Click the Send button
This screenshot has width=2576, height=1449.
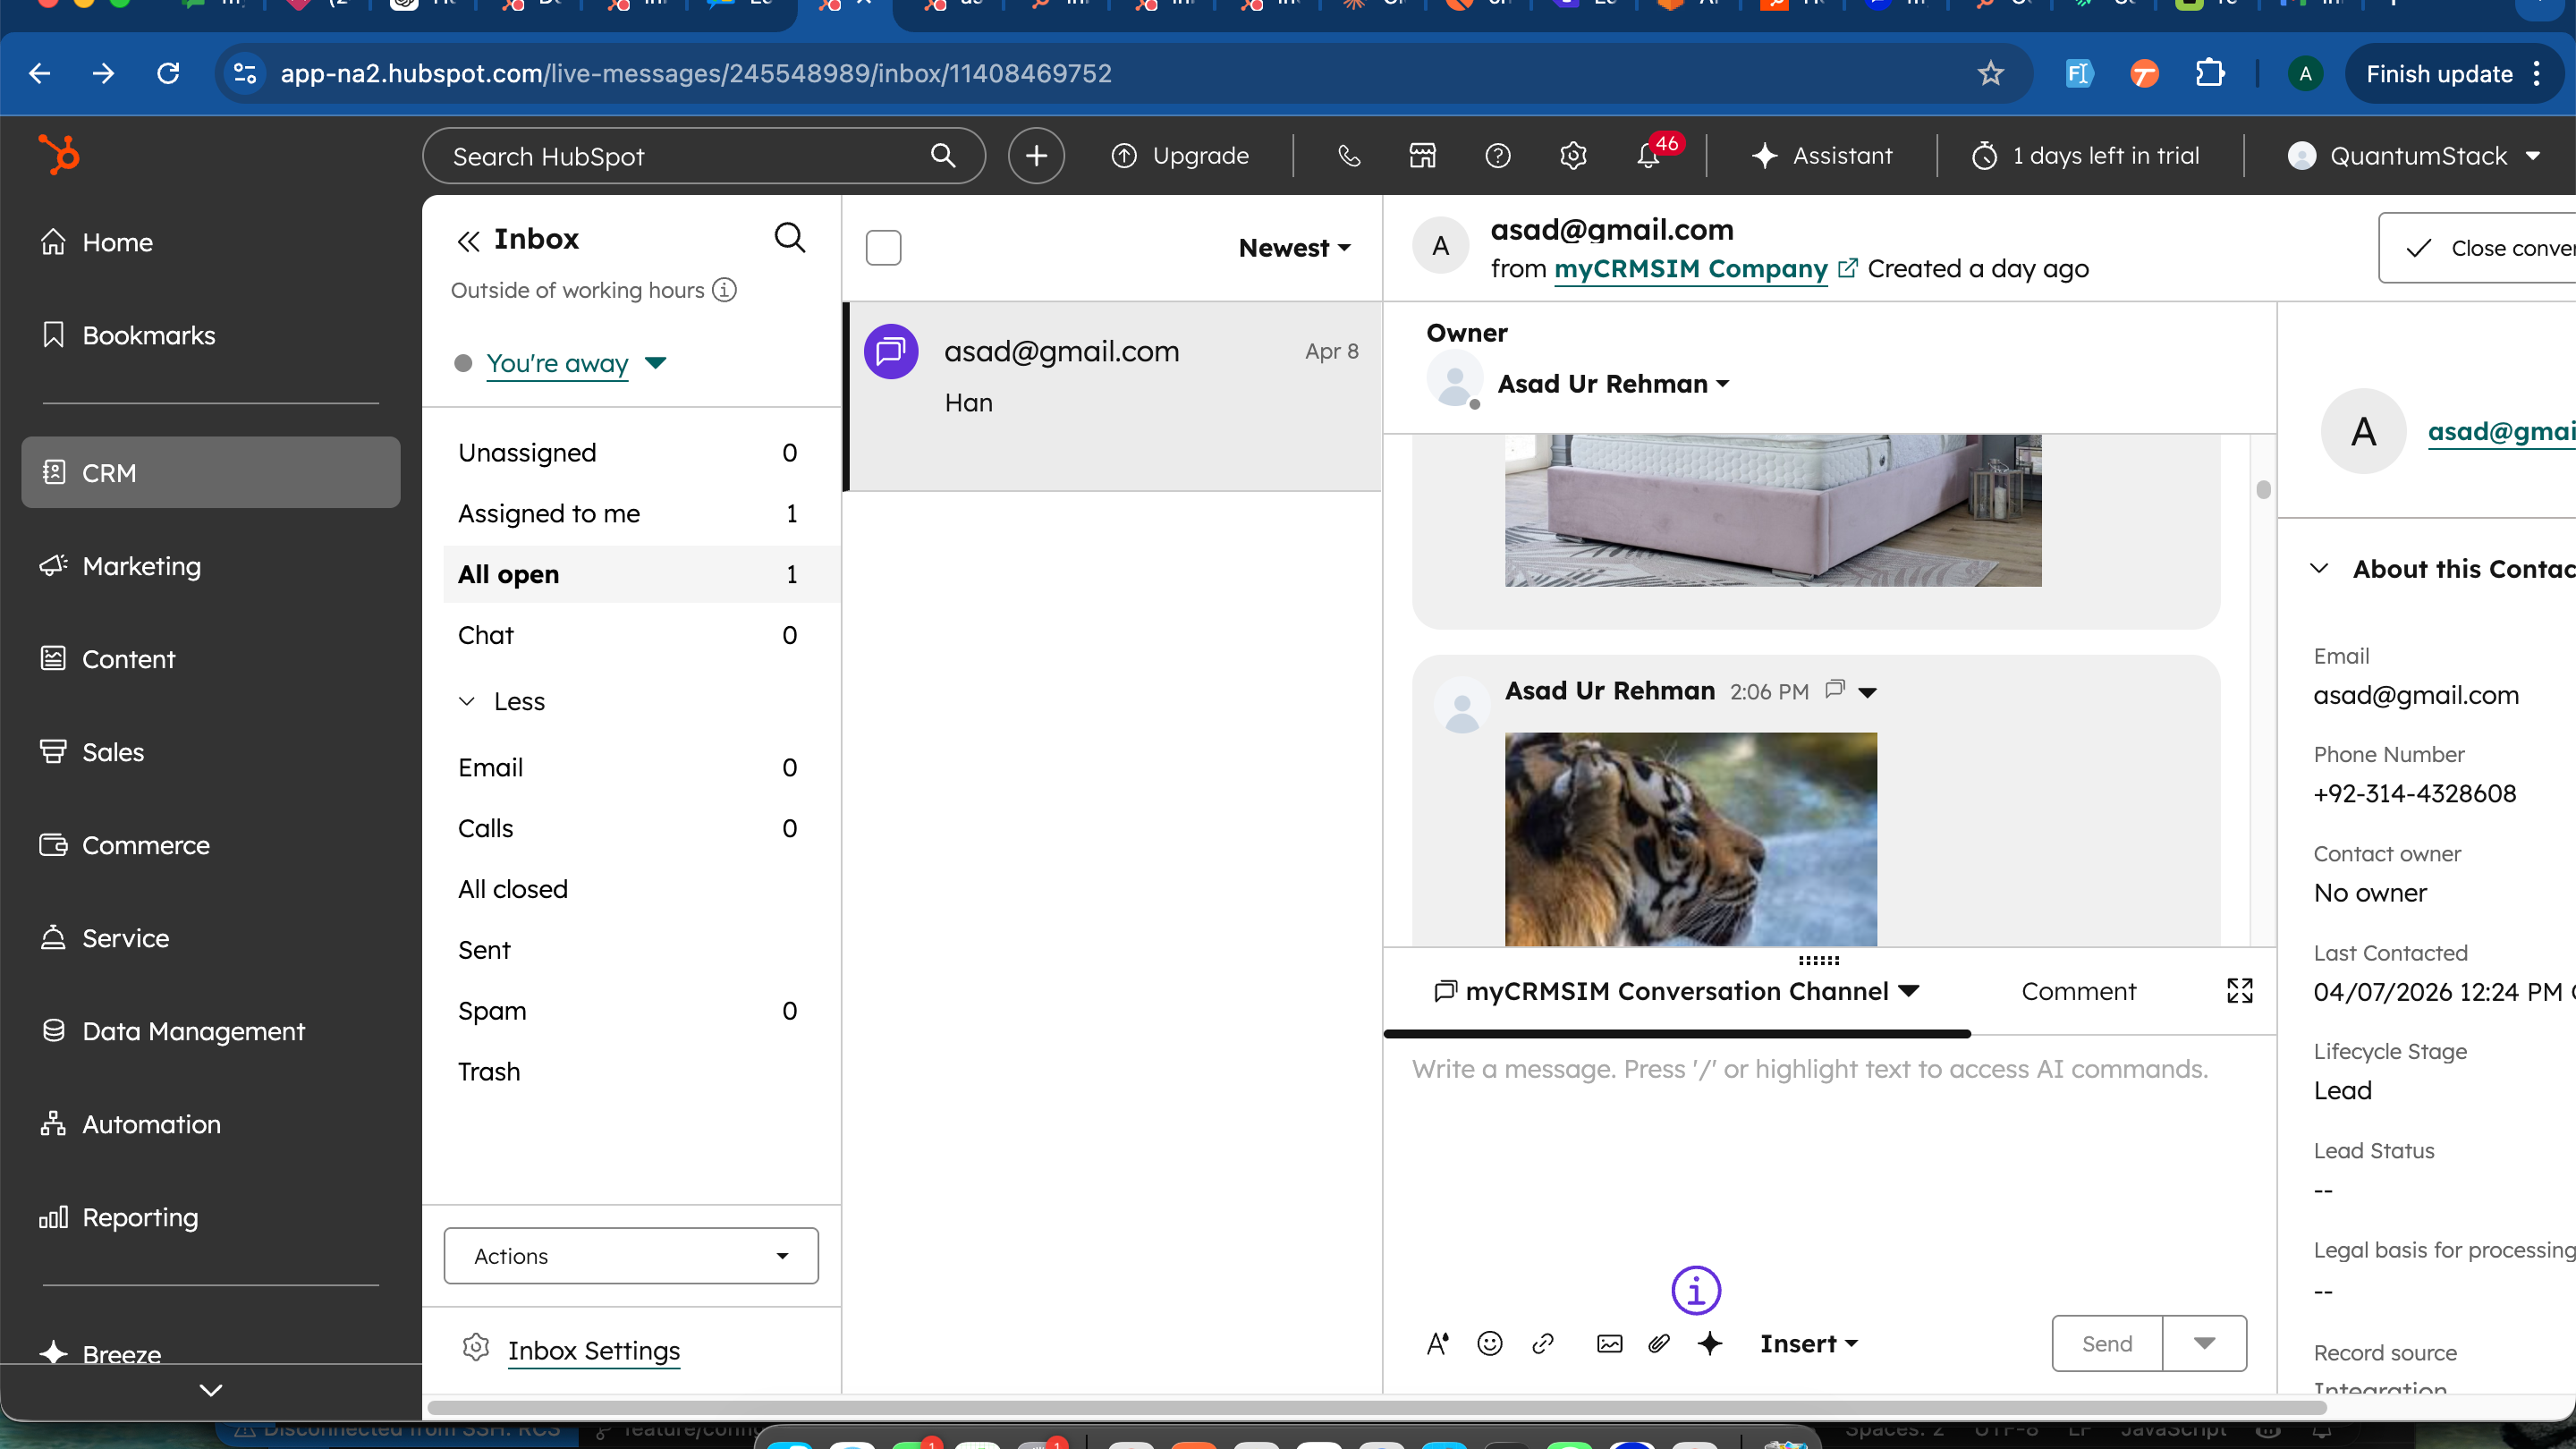[x=2107, y=1343]
